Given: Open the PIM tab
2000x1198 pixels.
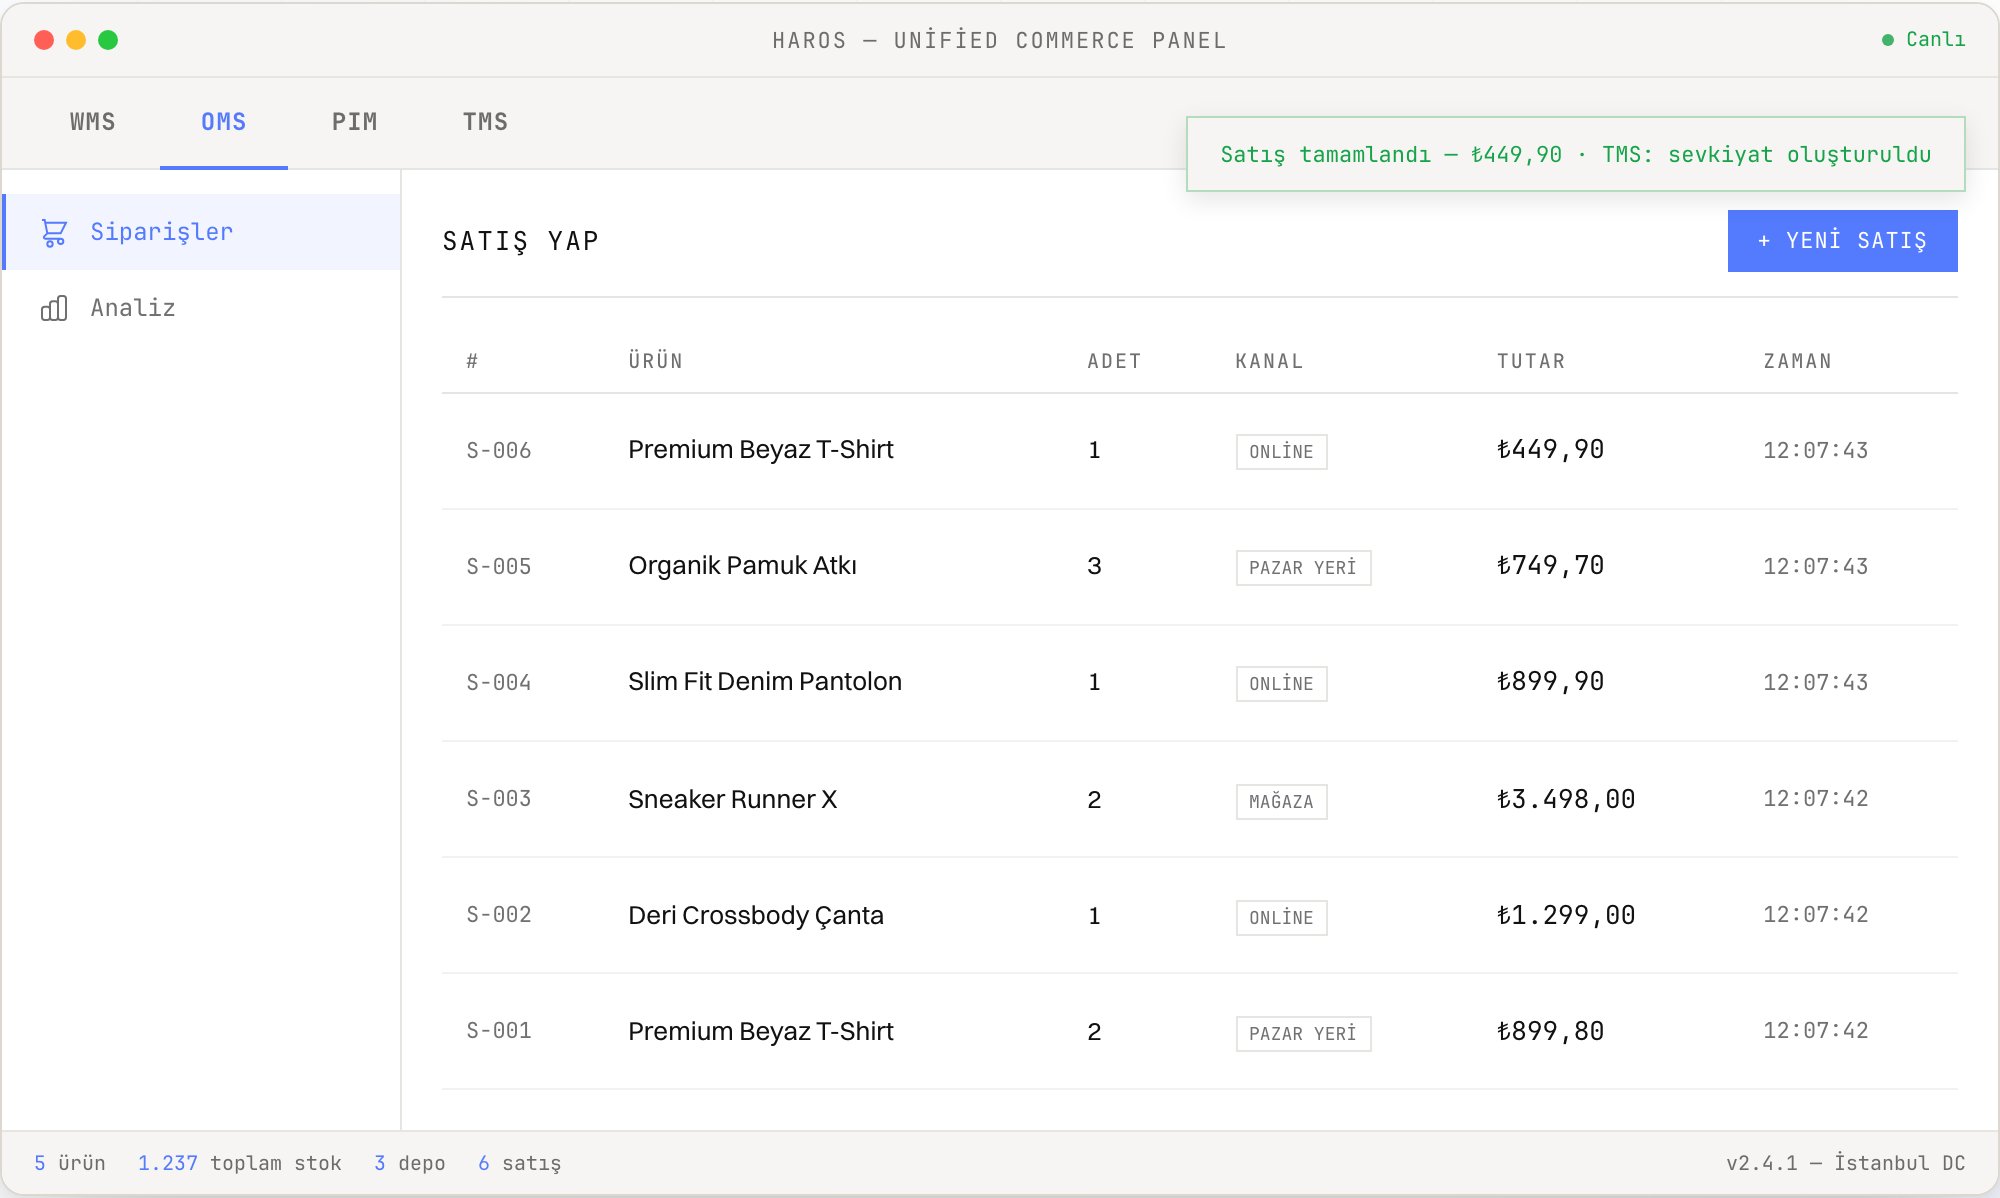Looking at the screenshot, I should [355, 122].
